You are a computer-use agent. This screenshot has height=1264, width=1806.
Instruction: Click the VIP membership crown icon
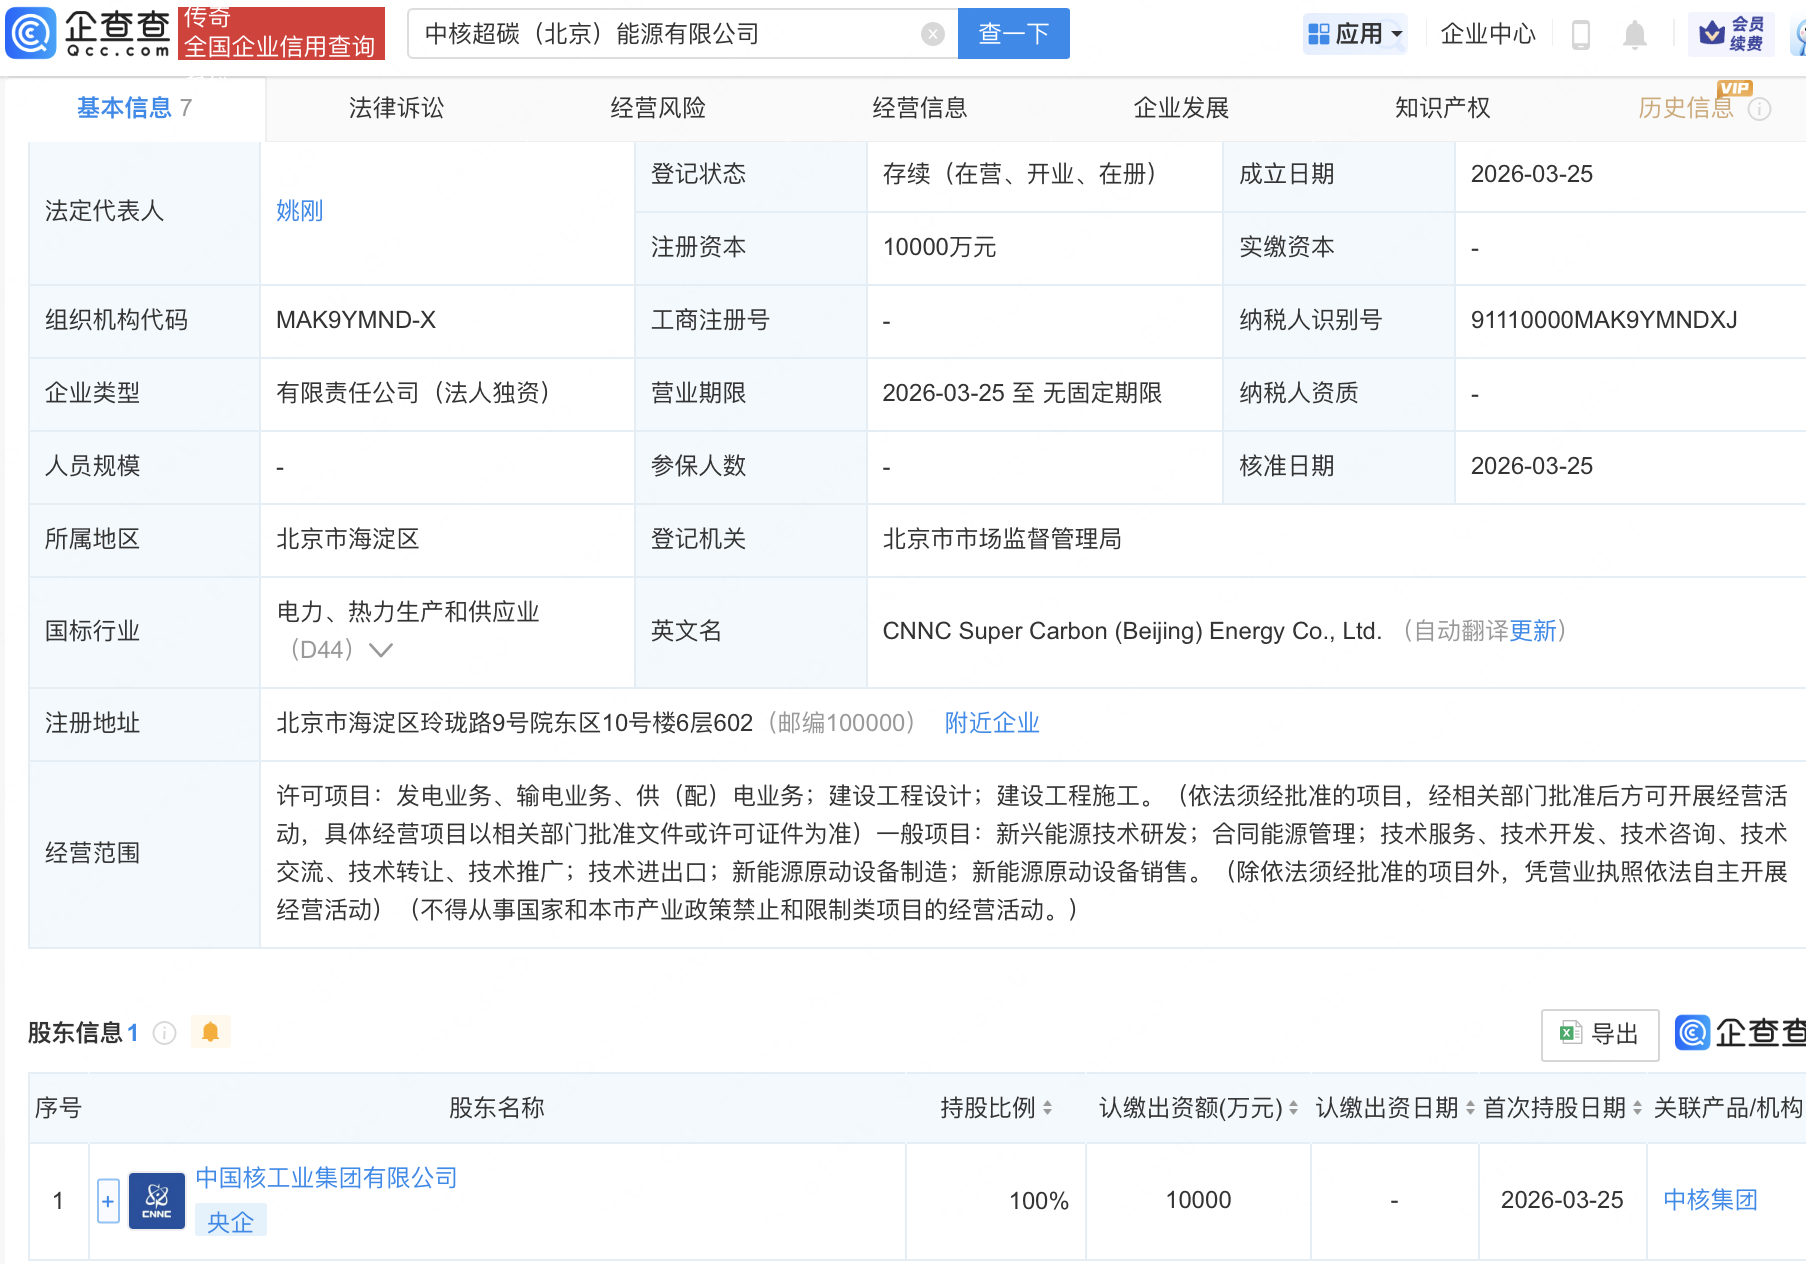click(1712, 34)
